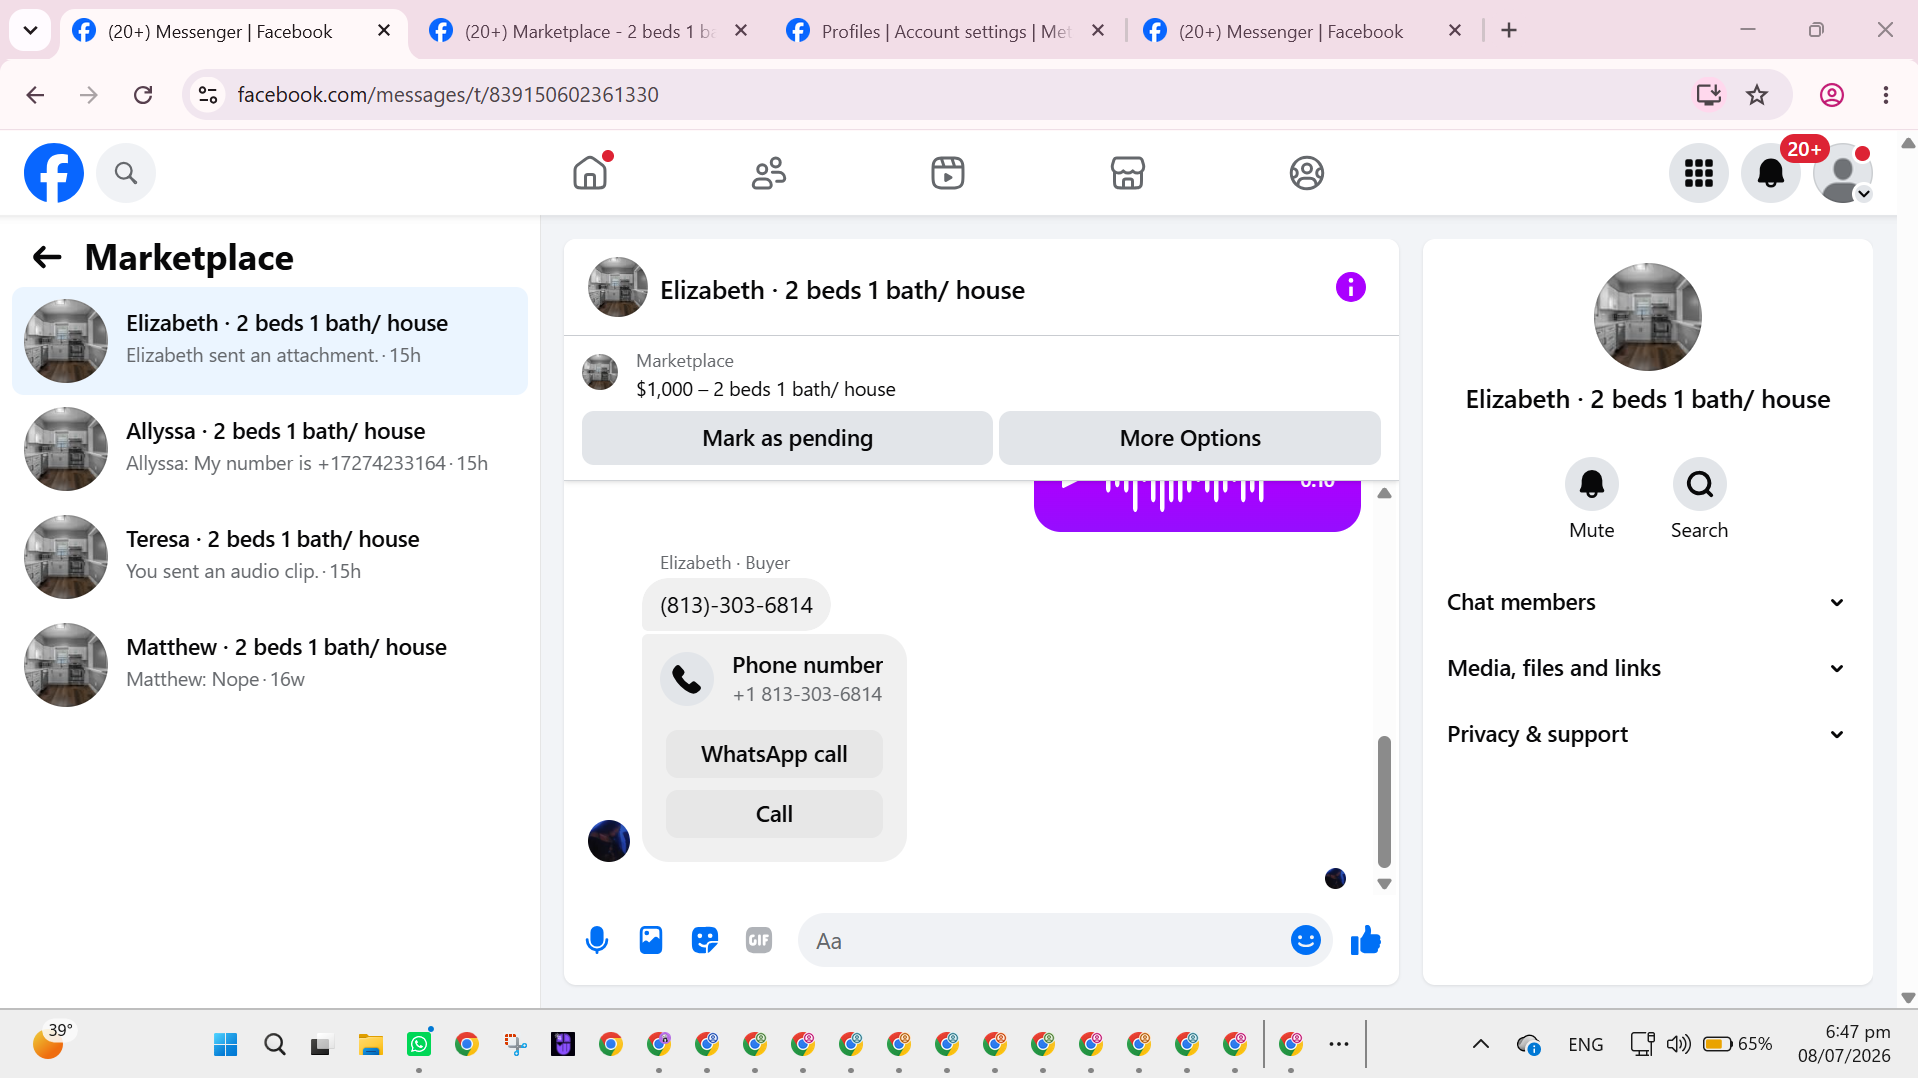This screenshot has height=1078, width=1918.
Task: Reload the current page
Action: coord(143,95)
